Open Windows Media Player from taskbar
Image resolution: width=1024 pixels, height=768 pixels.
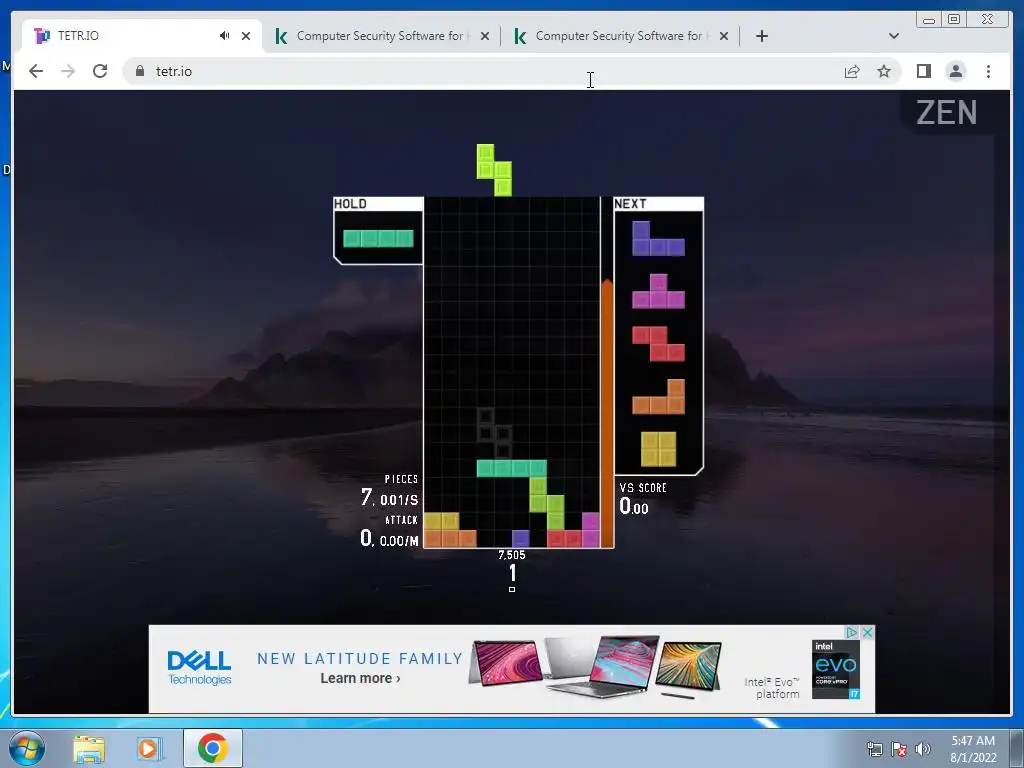(x=149, y=749)
